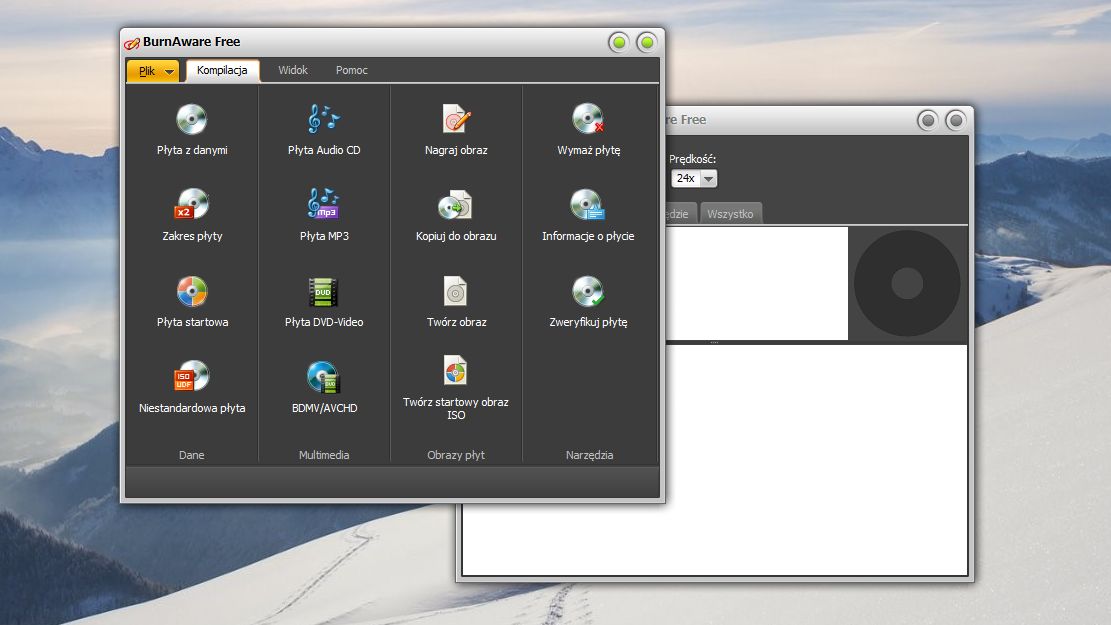The height and width of the screenshot is (625, 1111).
Task: Launch Zweryfikuj płytę
Action: point(588,301)
